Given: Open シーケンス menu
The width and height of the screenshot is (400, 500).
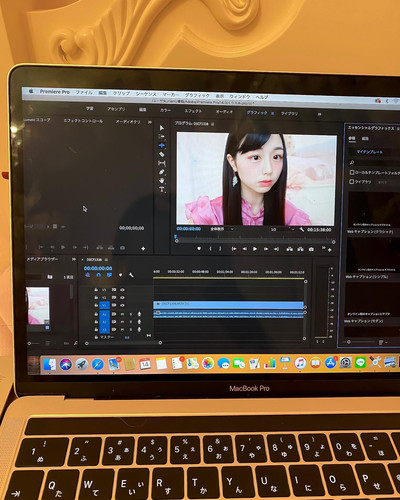Looking at the screenshot, I should tap(146, 94).
